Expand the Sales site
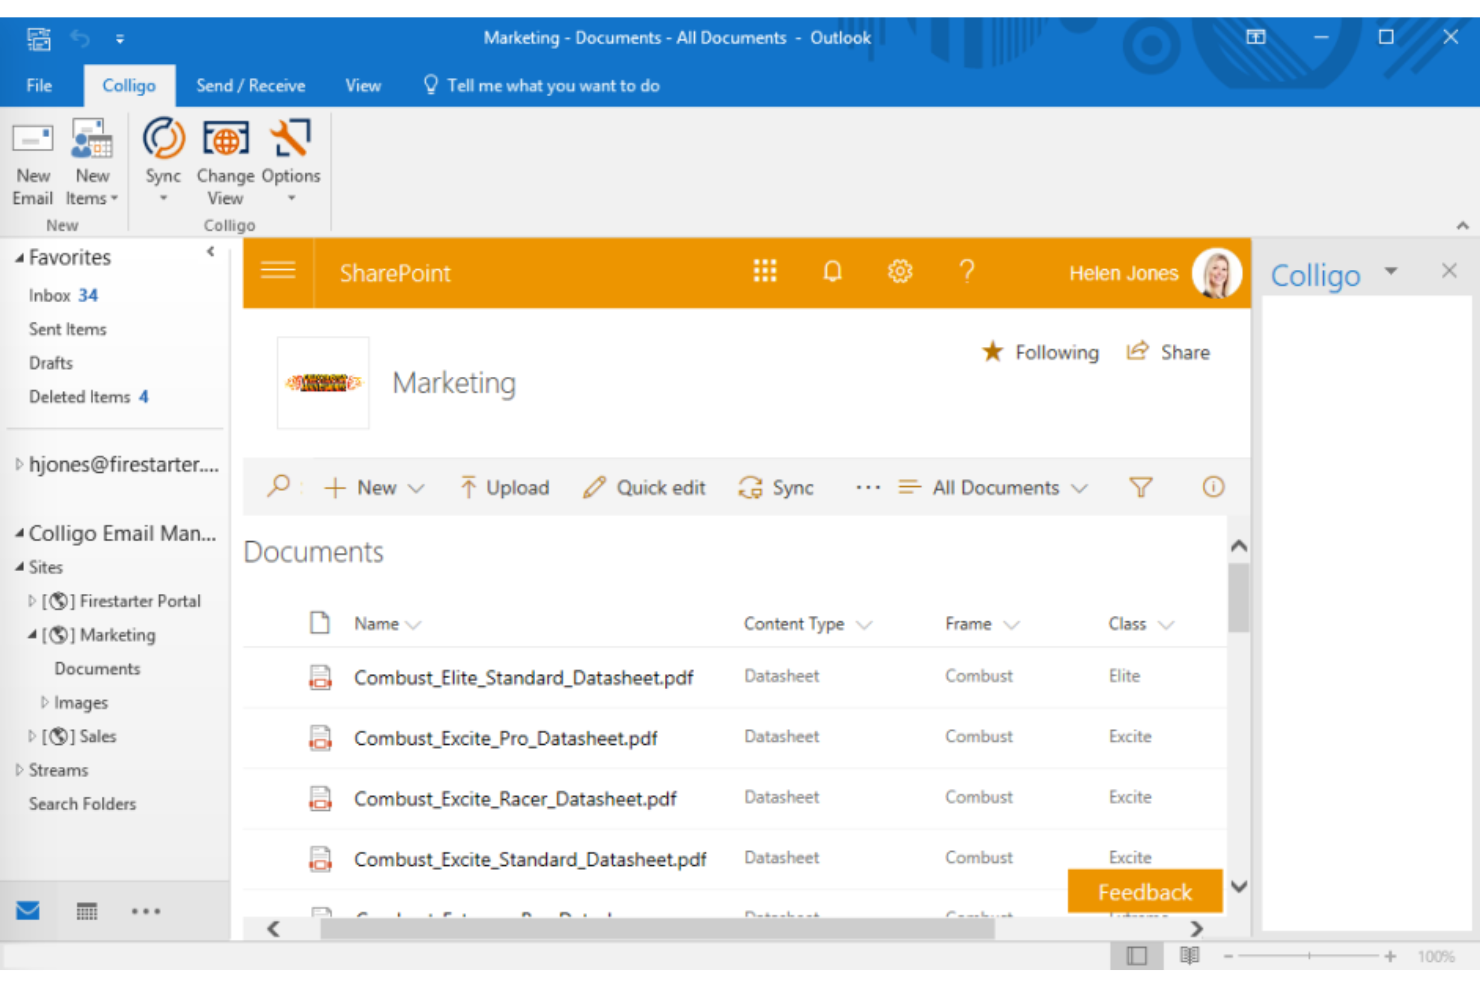Screen dimensions: 1480x987 tap(32, 736)
